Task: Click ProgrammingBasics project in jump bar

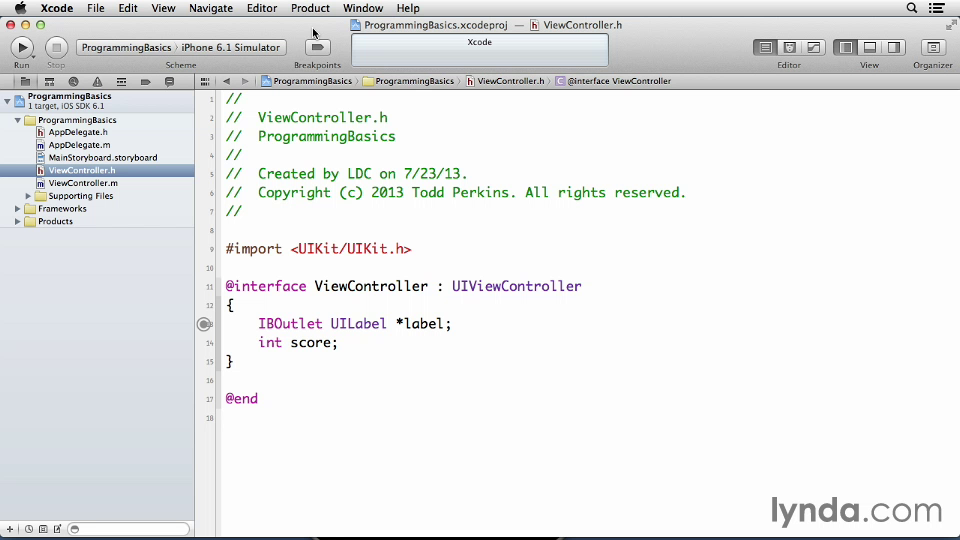Action: (307, 81)
